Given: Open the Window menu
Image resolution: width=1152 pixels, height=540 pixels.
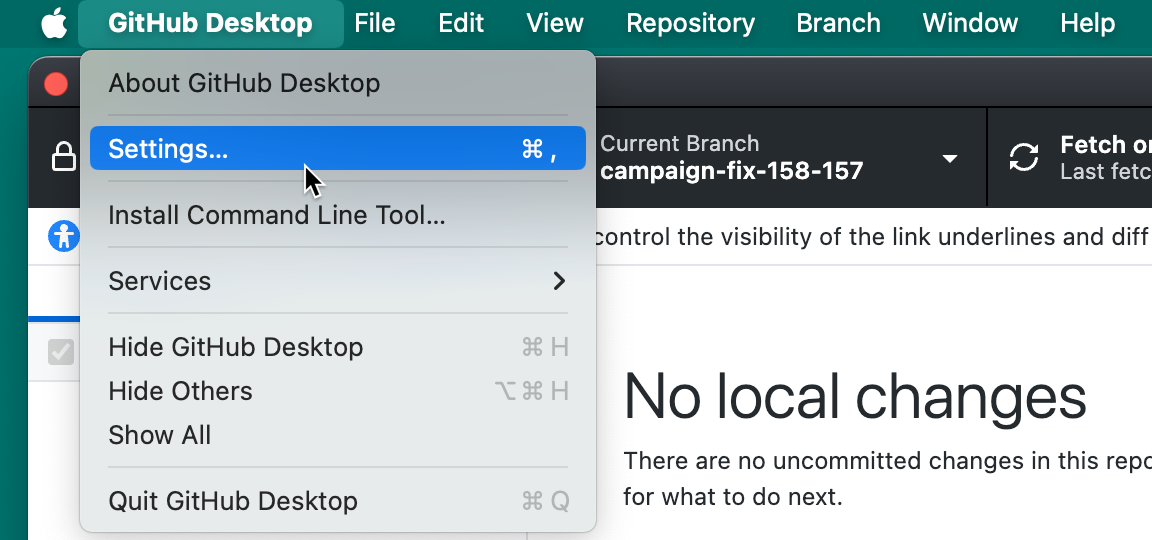Looking at the screenshot, I should (x=970, y=24).
